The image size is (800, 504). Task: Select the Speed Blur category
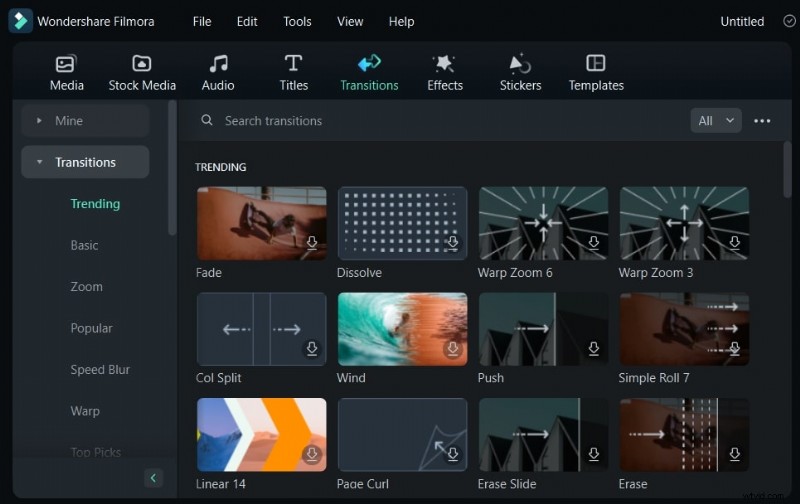[100, 369]
